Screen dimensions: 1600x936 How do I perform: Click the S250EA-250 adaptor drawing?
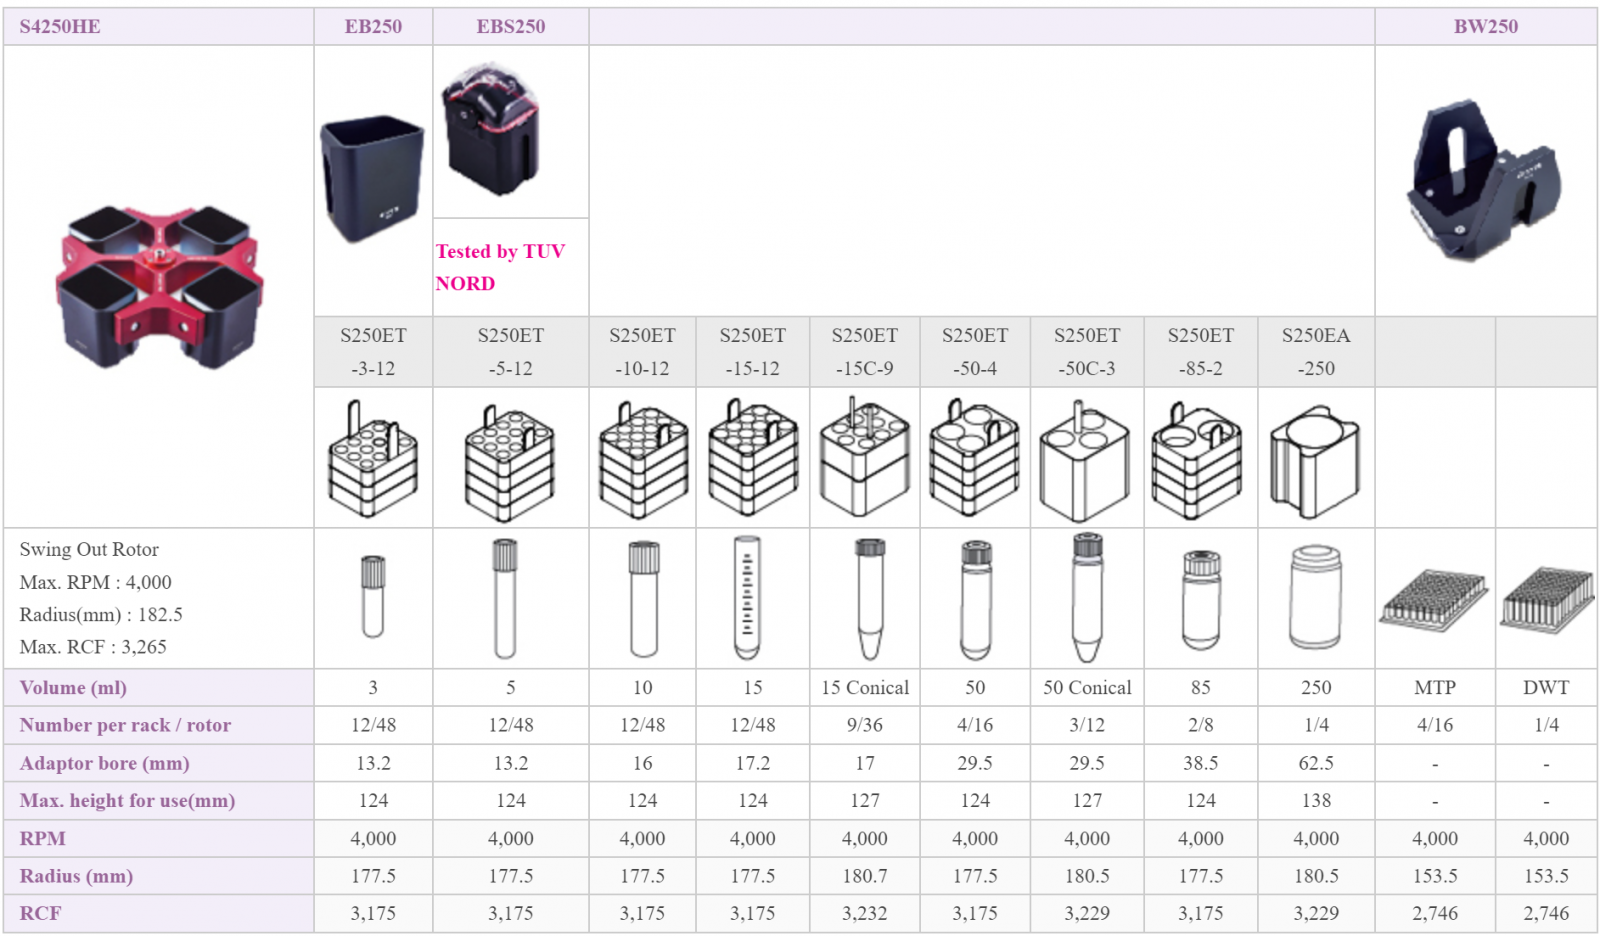tap(1315, 462)
